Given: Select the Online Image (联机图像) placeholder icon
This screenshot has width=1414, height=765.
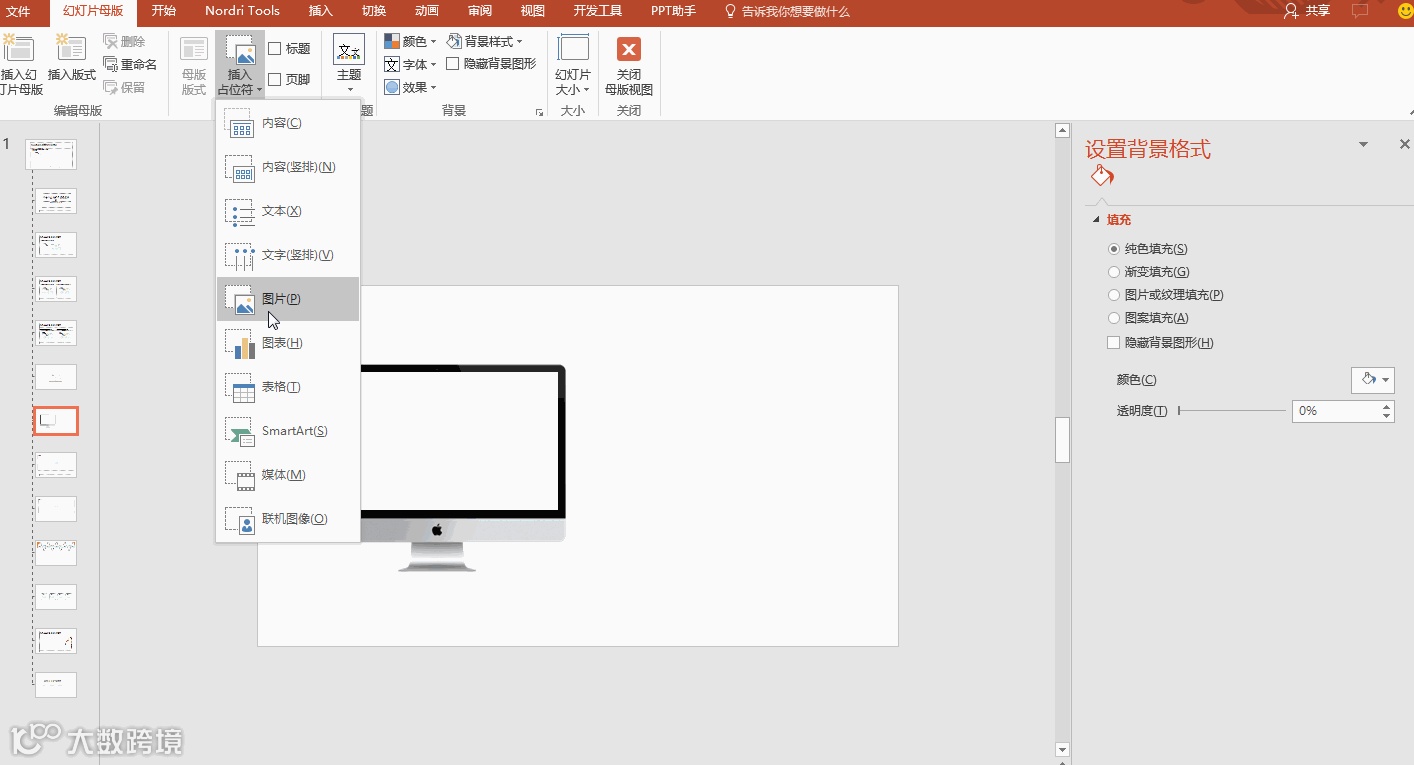Looking at the screenshot, I should (240, 519).
